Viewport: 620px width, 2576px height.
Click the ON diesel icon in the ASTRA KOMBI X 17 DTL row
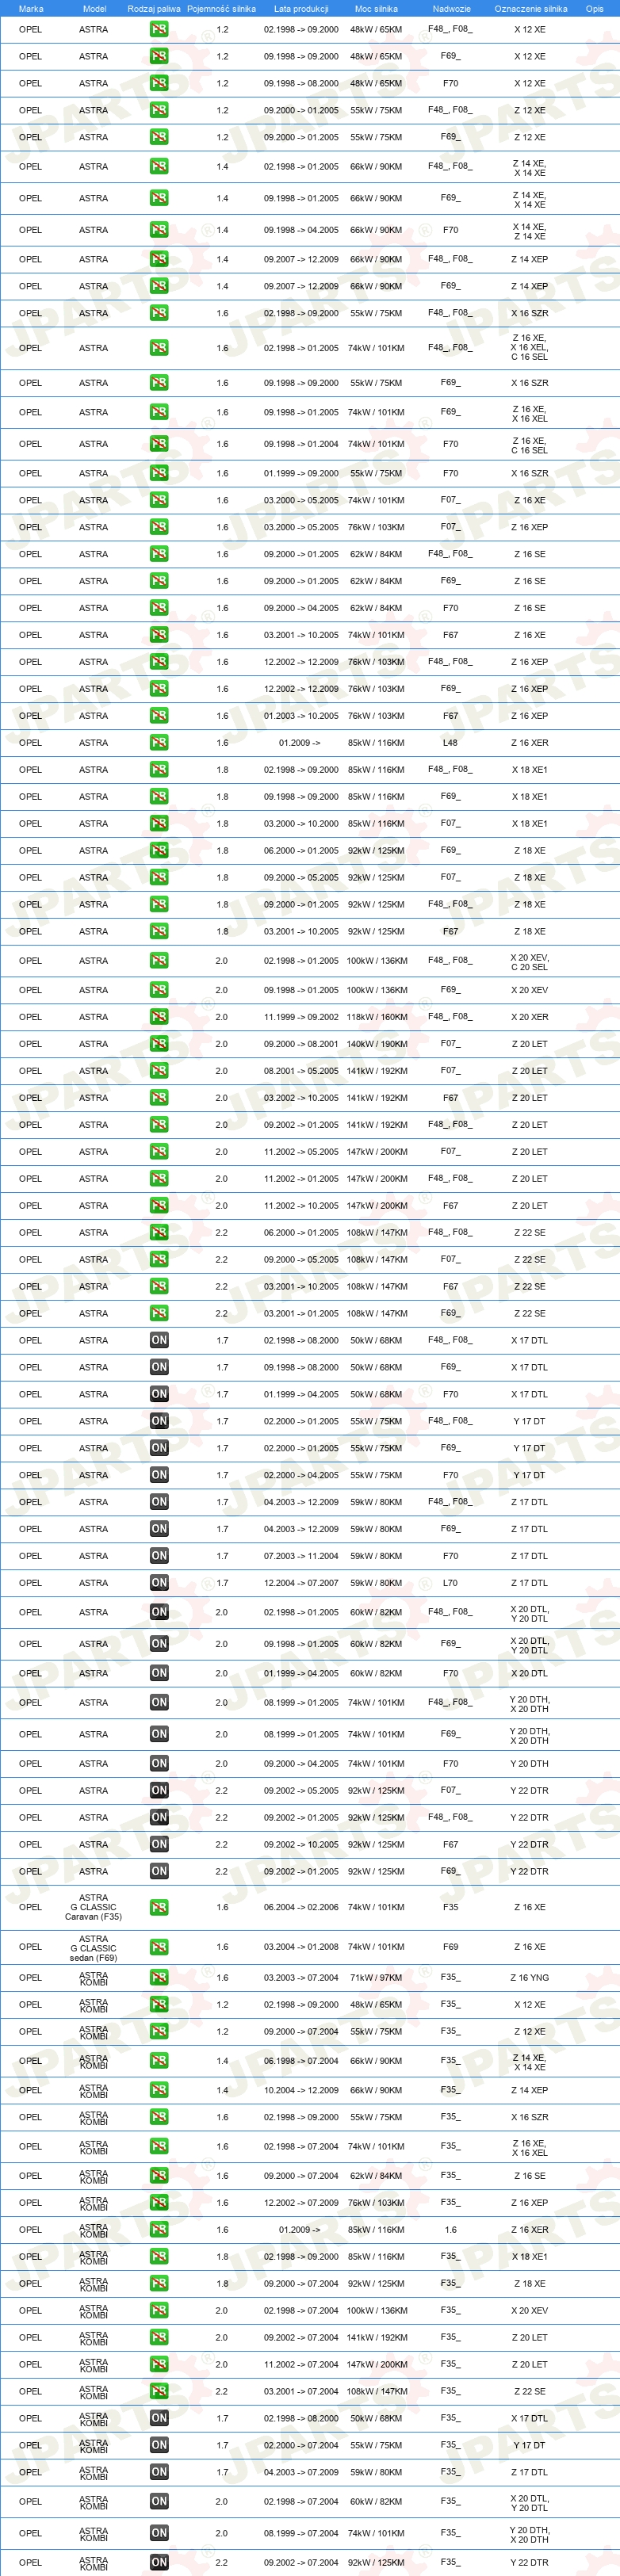[159, 2418]
